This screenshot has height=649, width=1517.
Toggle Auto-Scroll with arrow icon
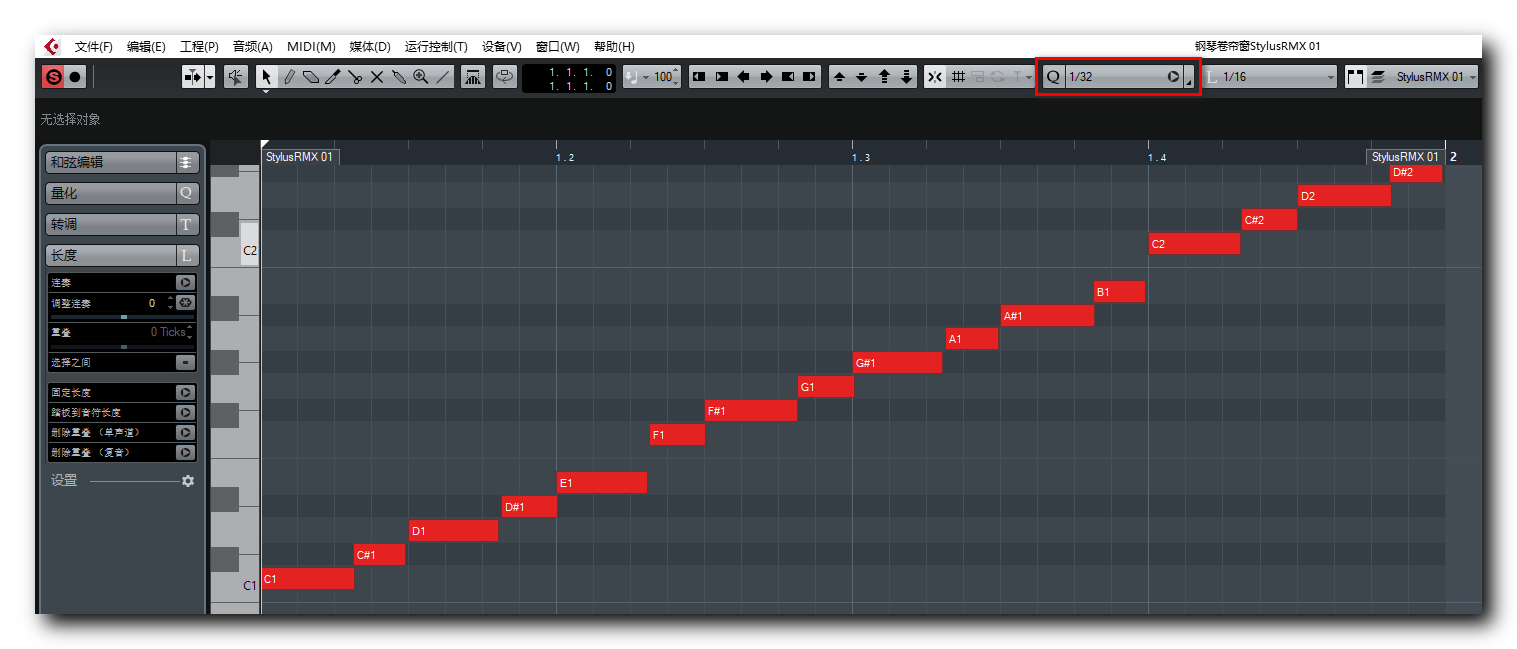pyautogui.click(x=193, y=76)
